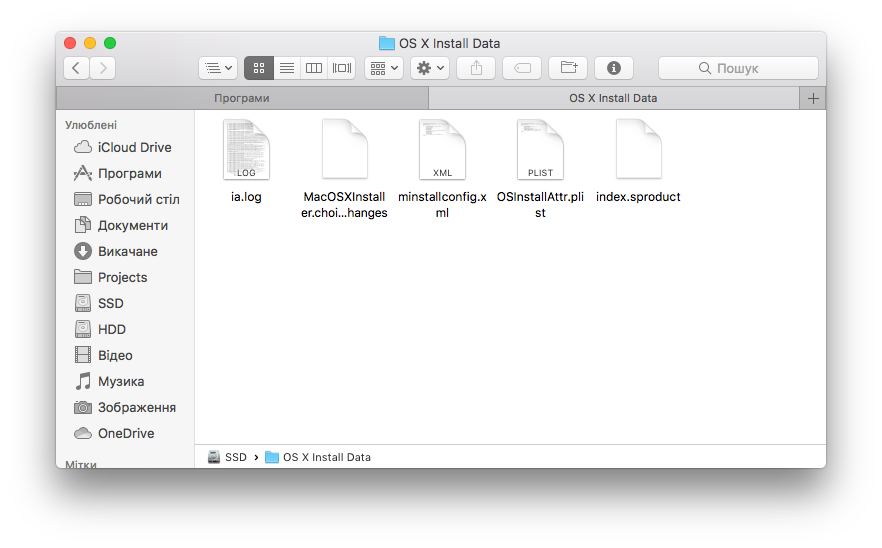The height and width of the screenshot is (548, 882).
Task: Click the green full-screen button
Action: click(110, 43)
